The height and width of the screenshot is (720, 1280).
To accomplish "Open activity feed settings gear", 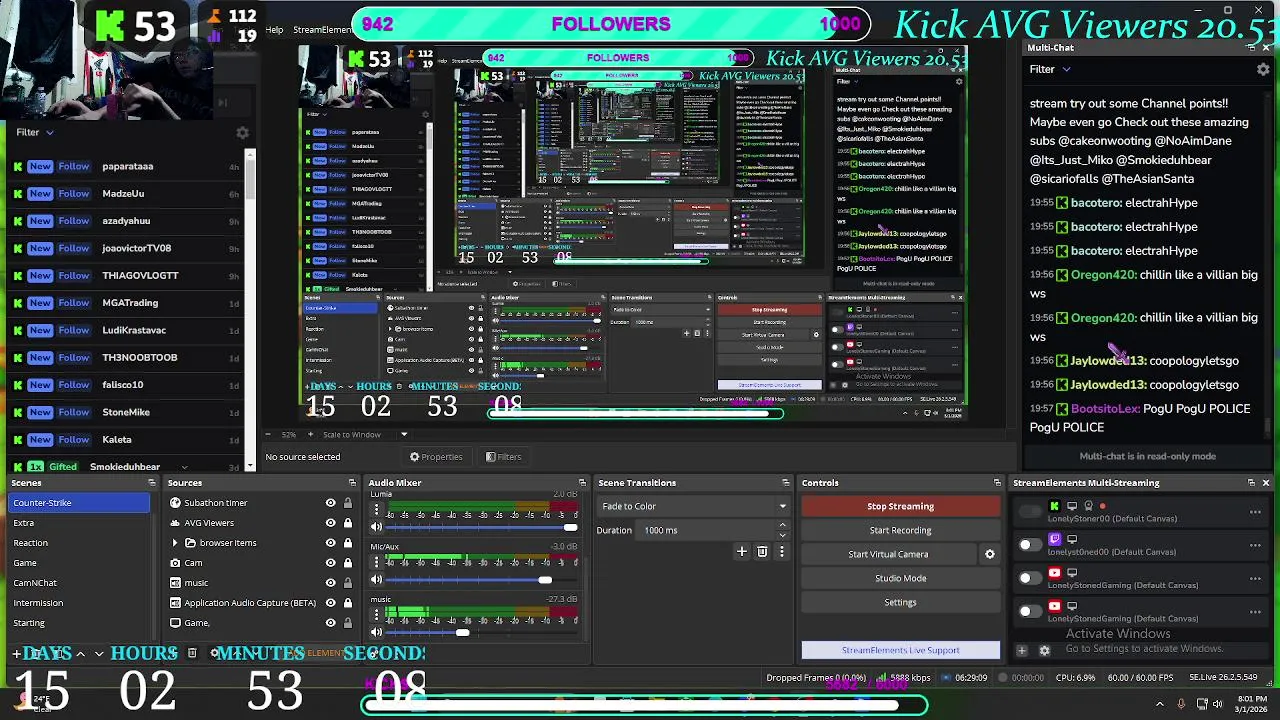I will 242,132.
